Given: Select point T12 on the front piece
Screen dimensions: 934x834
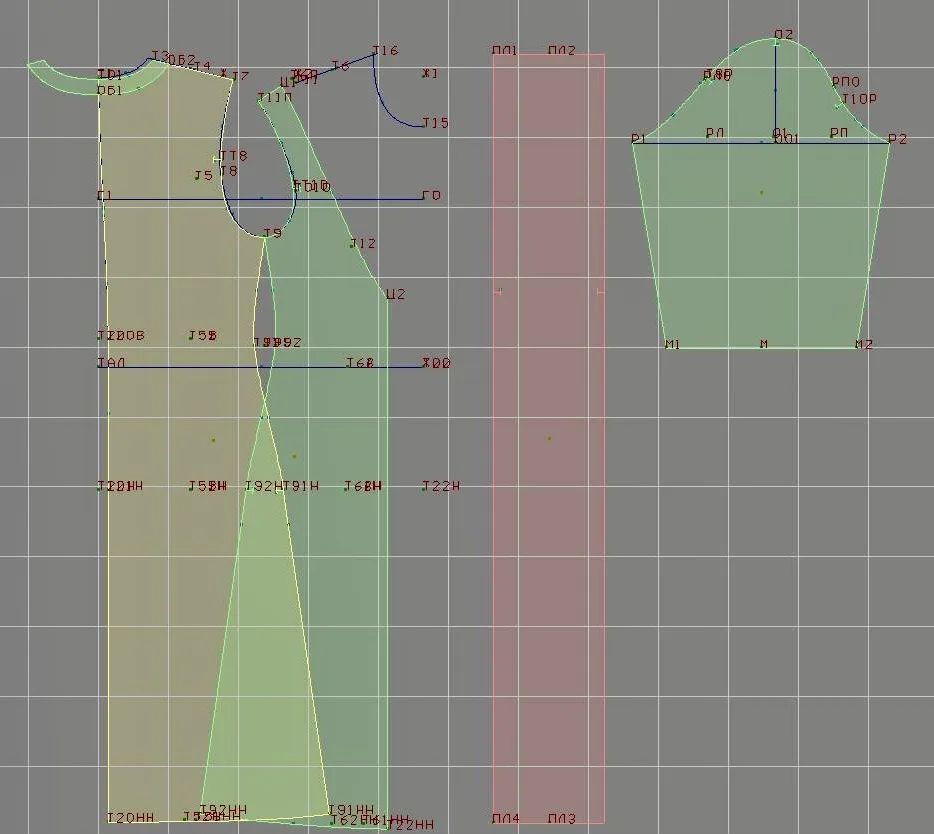Looking at the screenshot, I should tap(351, 246).
